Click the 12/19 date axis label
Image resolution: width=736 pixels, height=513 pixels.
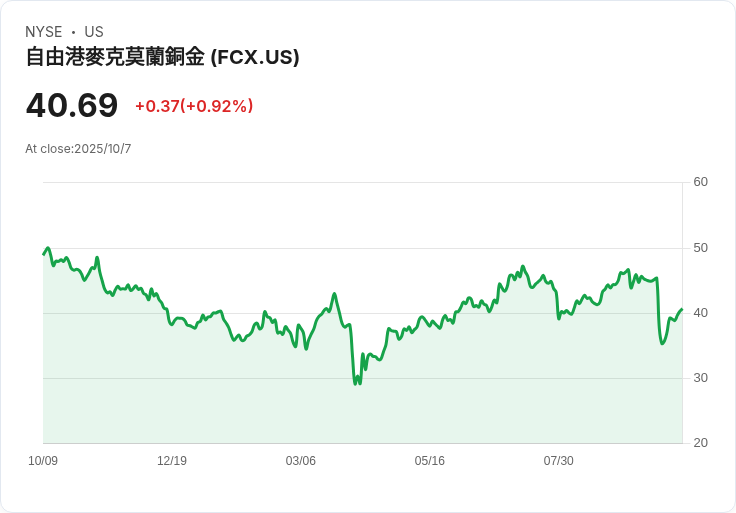(172, 461)
